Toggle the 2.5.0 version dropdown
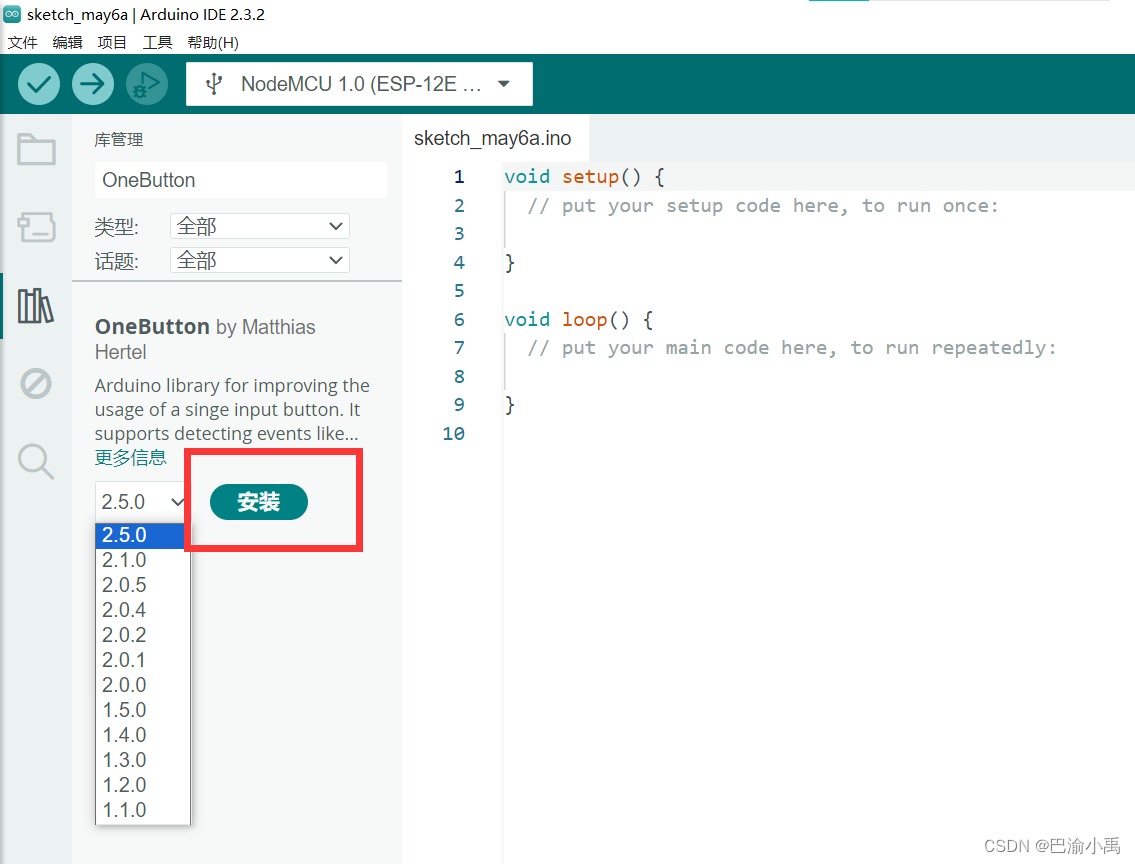Screen dimensions: 1135x864 pos(141,501)
